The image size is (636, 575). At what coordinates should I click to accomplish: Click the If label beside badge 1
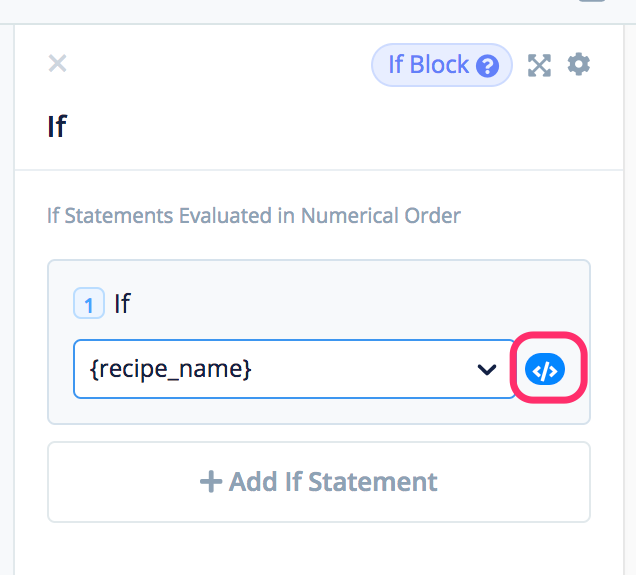(x=122, y=303)
